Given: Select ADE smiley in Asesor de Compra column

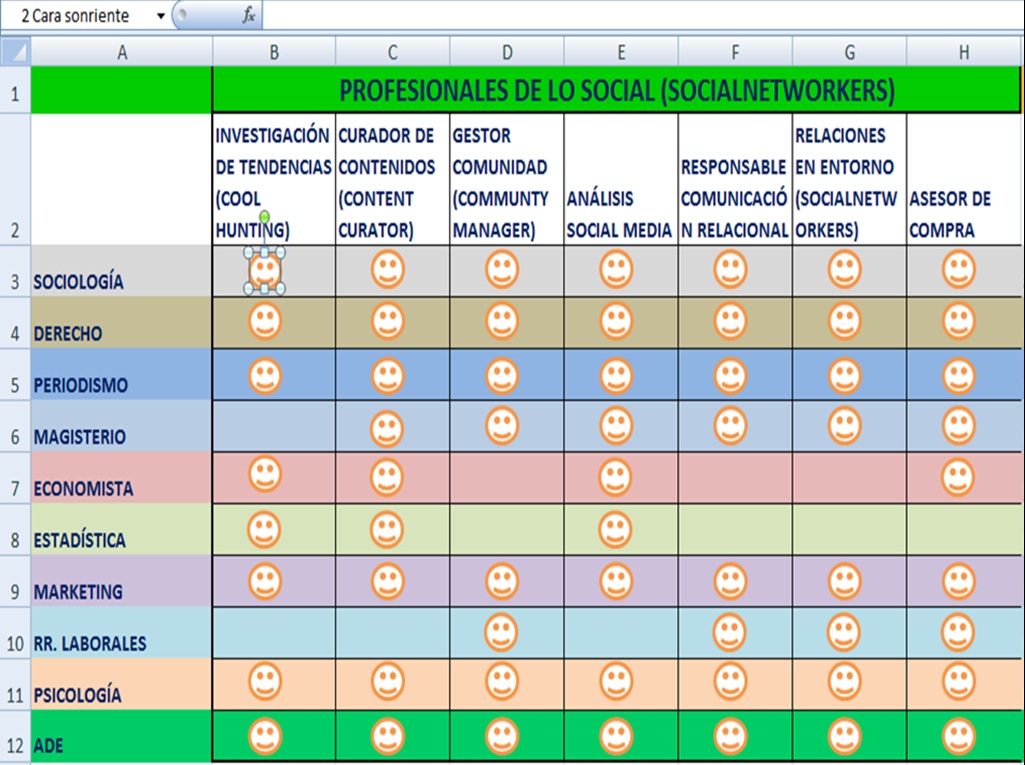Looking at the screenshot, I should (x=958, y=736).
